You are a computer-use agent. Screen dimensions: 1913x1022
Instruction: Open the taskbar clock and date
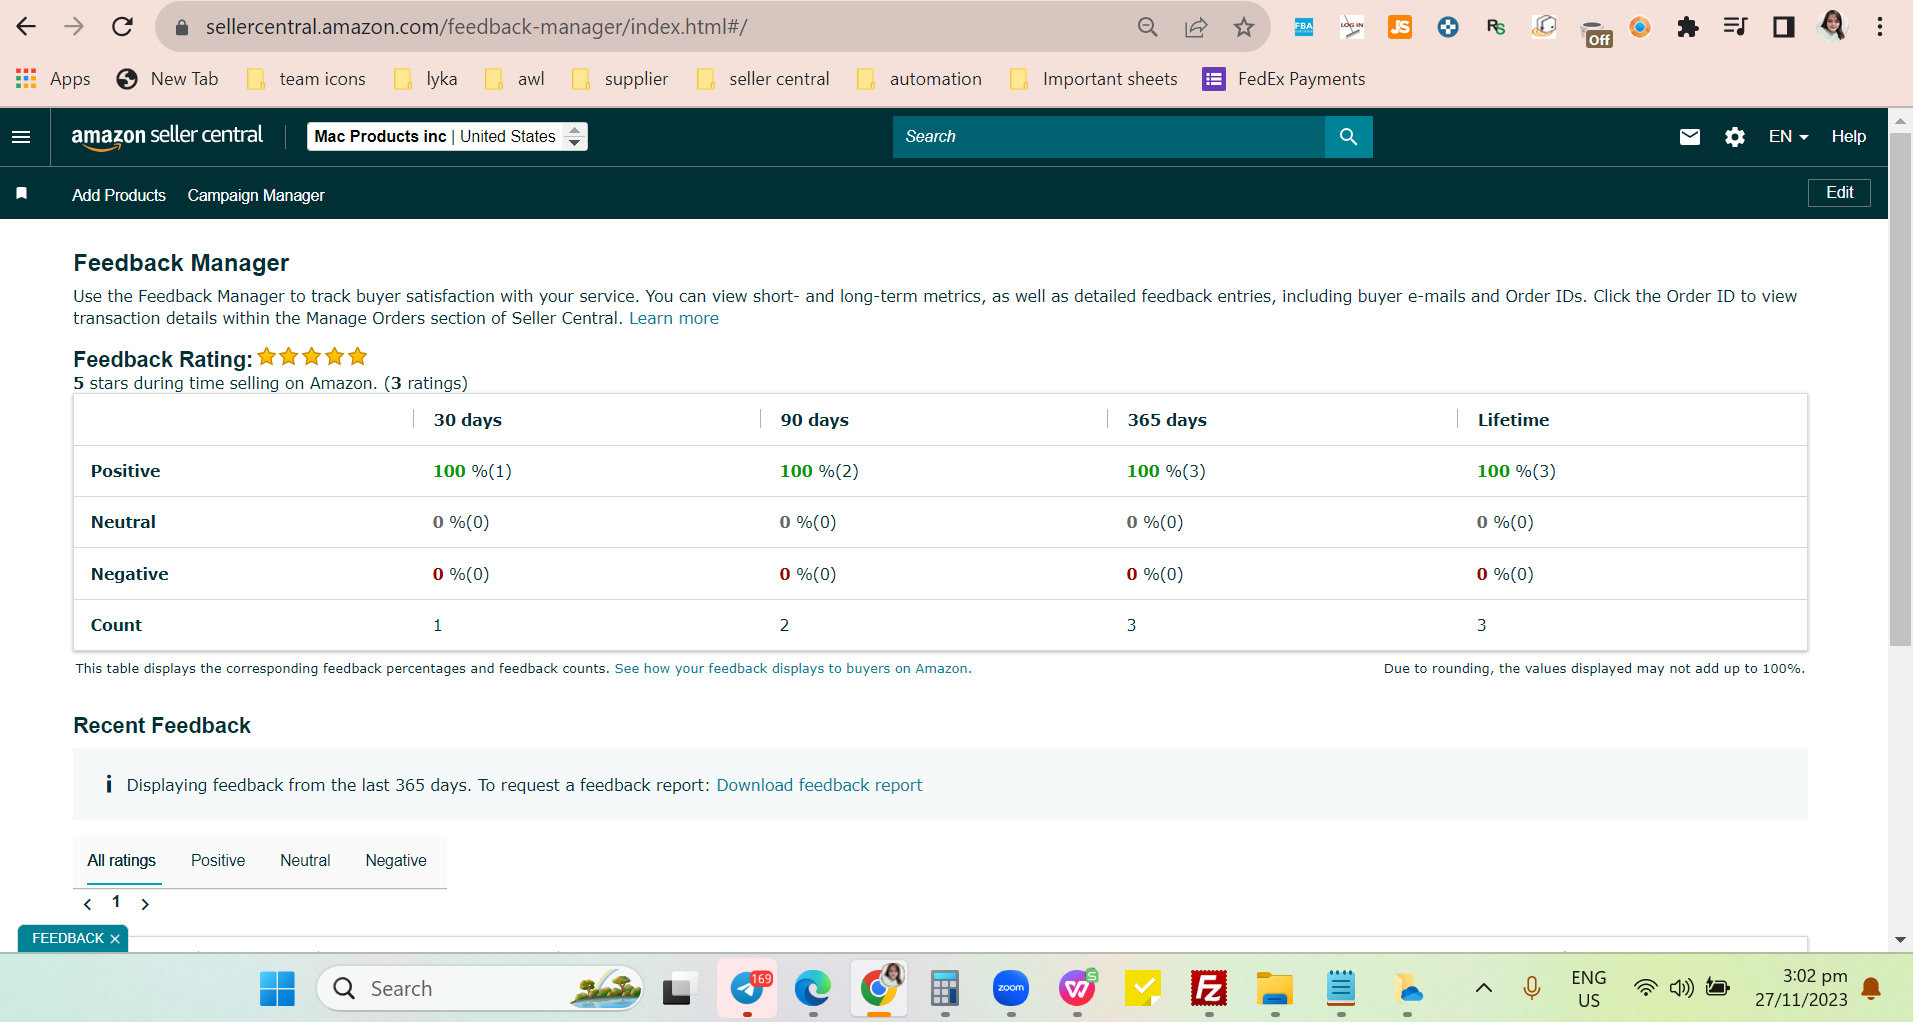click(1801, 988)
